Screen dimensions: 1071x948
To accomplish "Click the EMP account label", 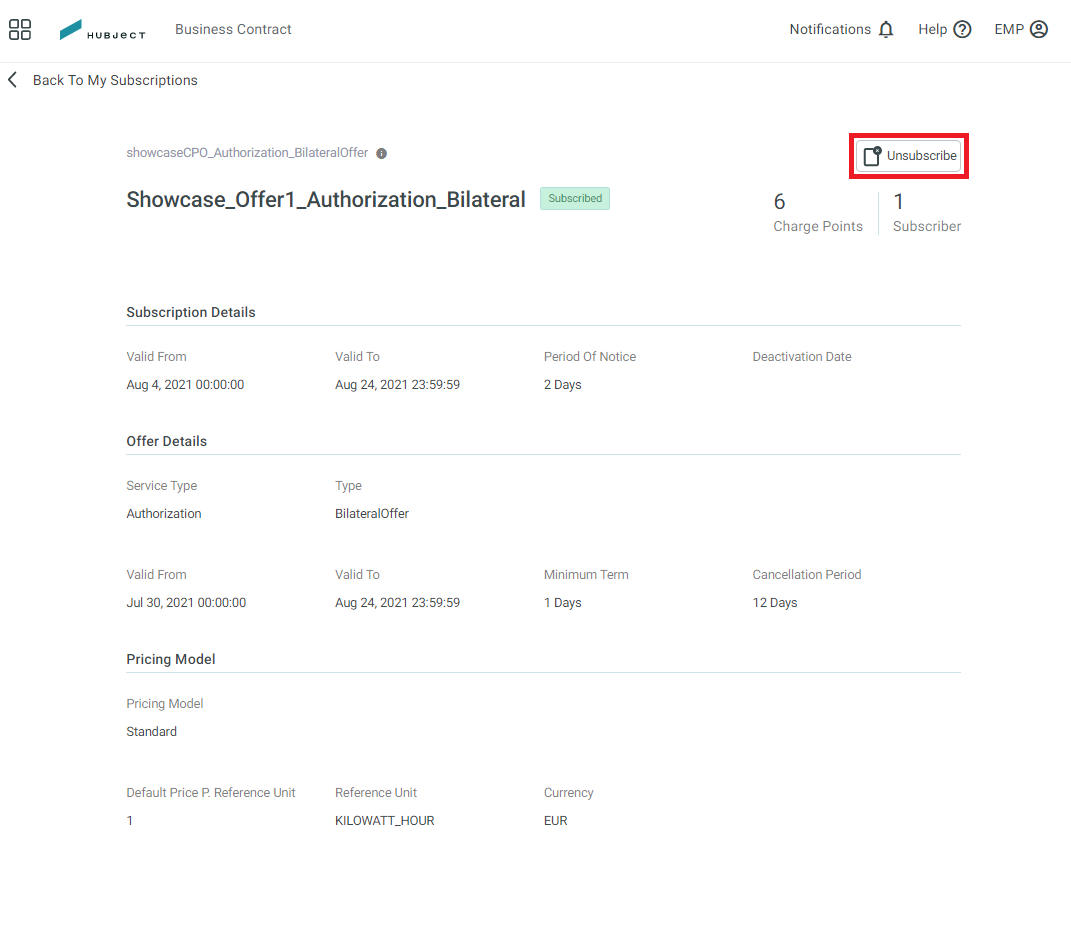I will (x=1009, y=29).
